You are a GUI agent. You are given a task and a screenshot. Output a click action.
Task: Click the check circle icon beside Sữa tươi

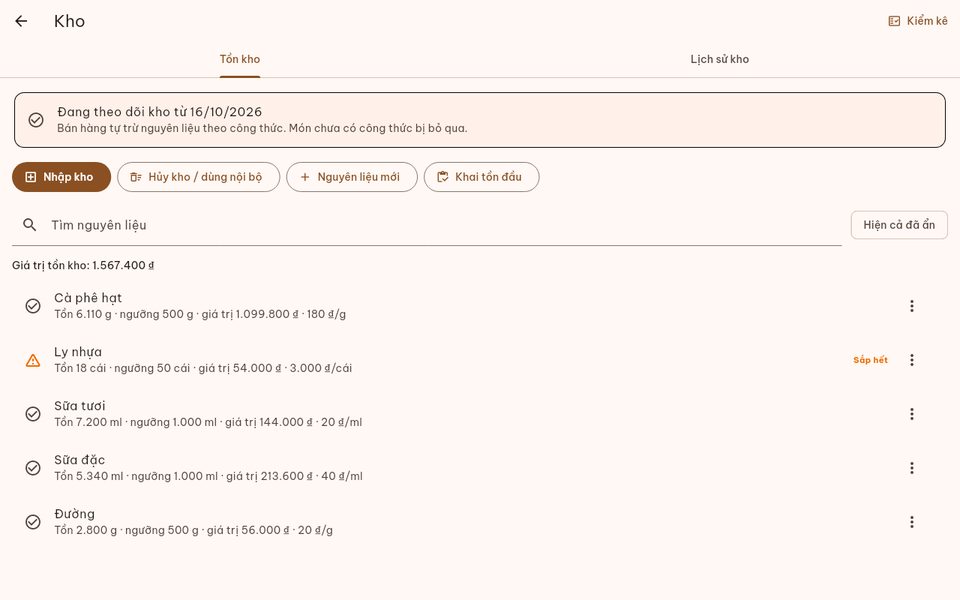(x=33, y=414)
